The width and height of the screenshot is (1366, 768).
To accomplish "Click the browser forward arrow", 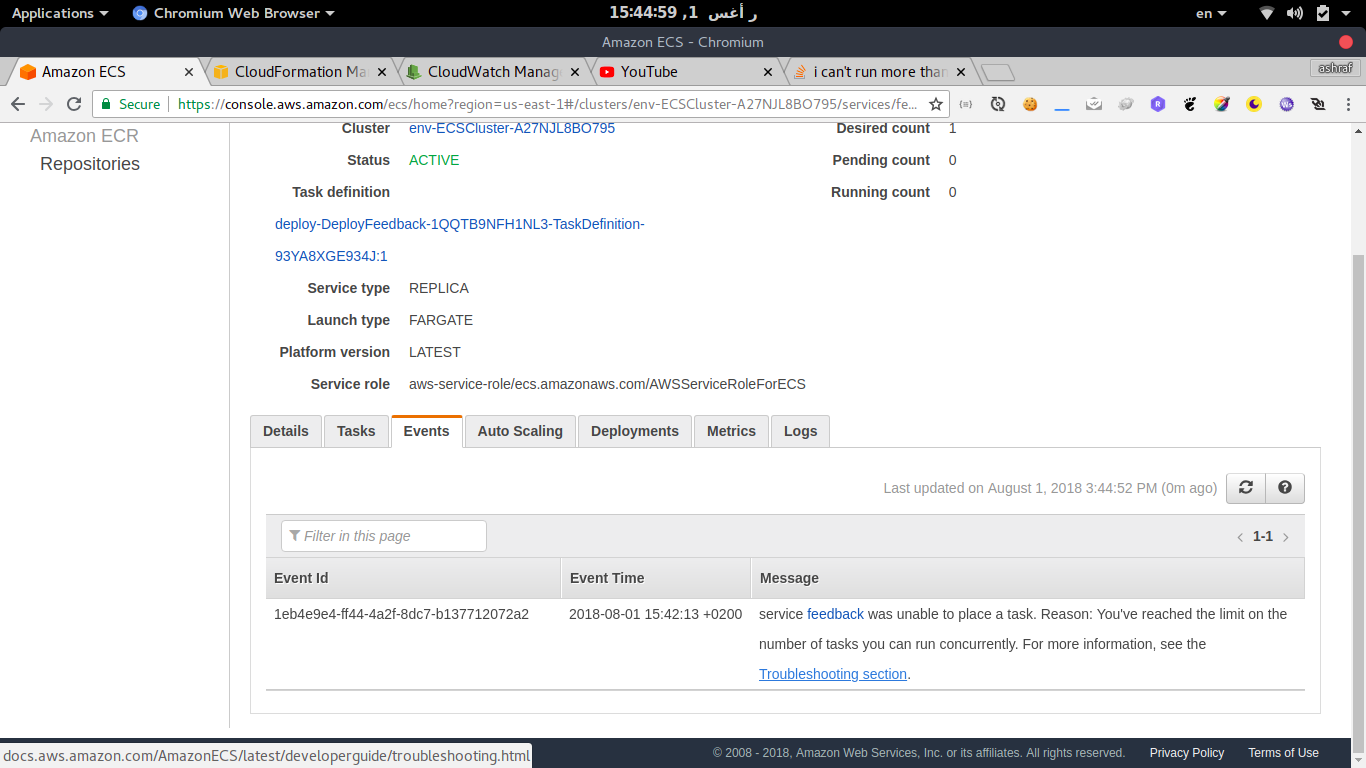I will pos(46,104).
